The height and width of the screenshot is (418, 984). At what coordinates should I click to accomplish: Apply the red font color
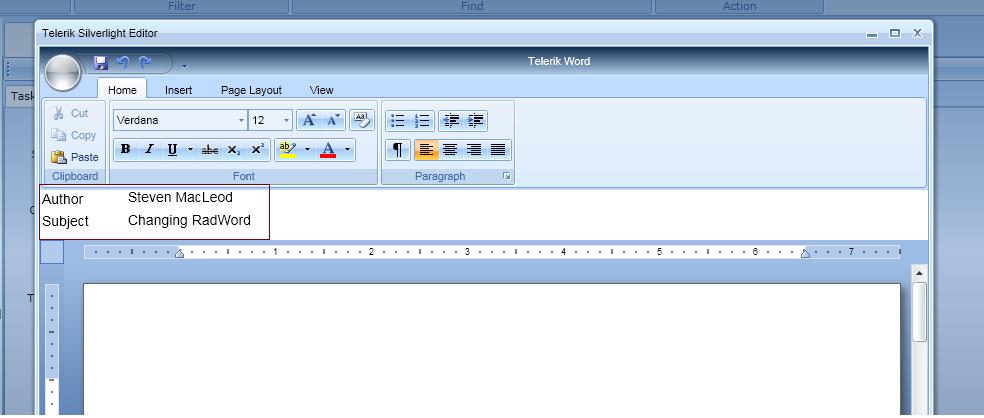[328, 149]
